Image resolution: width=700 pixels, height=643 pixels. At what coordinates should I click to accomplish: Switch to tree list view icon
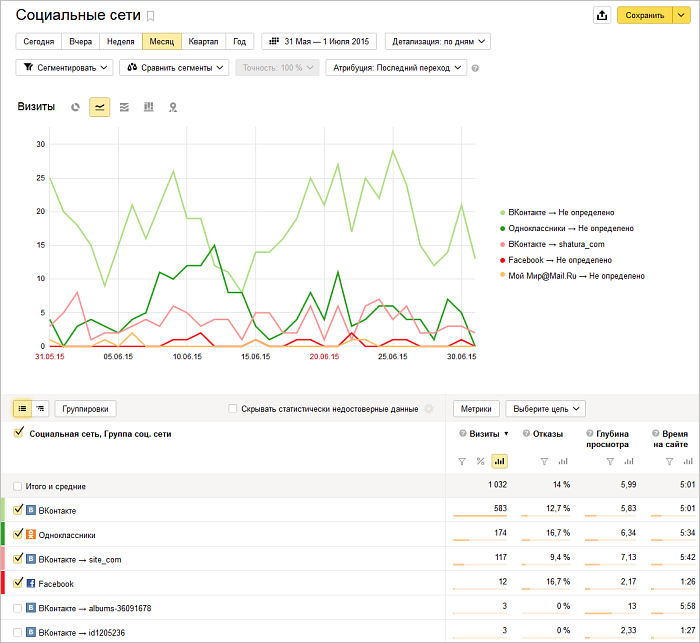click(x=40, y=409)
